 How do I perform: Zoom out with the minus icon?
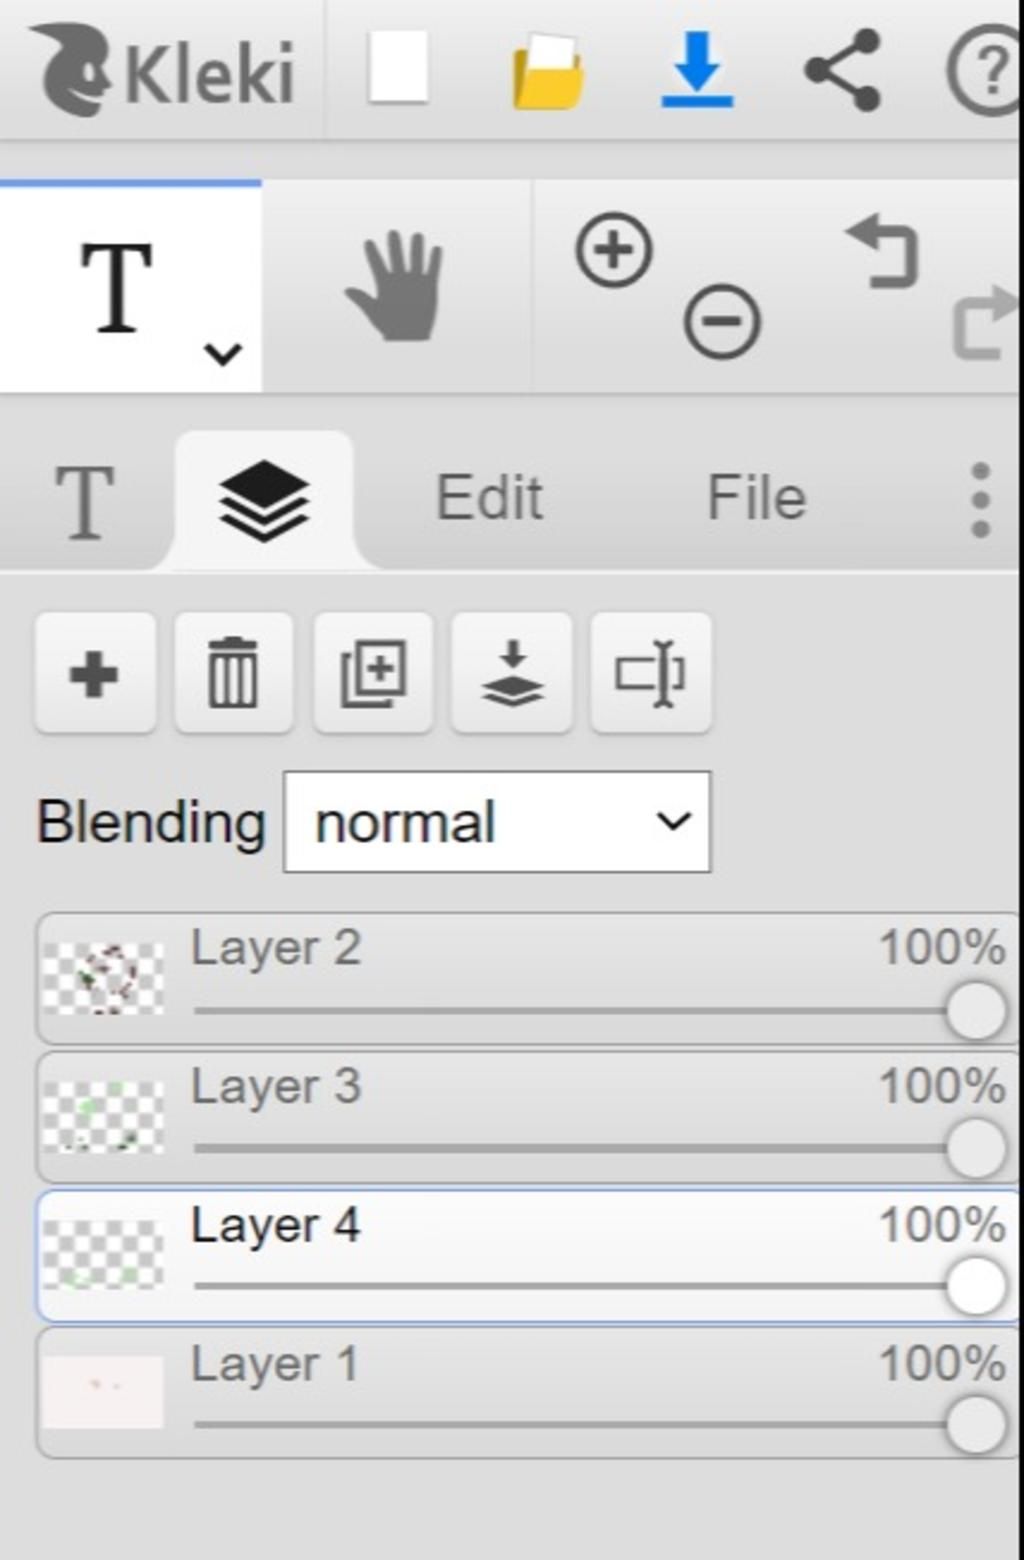722,321
